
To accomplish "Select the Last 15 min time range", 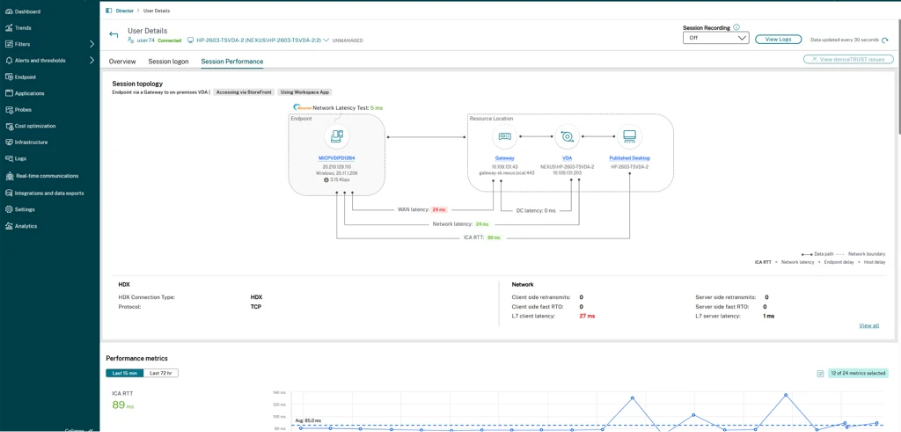I will coord(124,373).
